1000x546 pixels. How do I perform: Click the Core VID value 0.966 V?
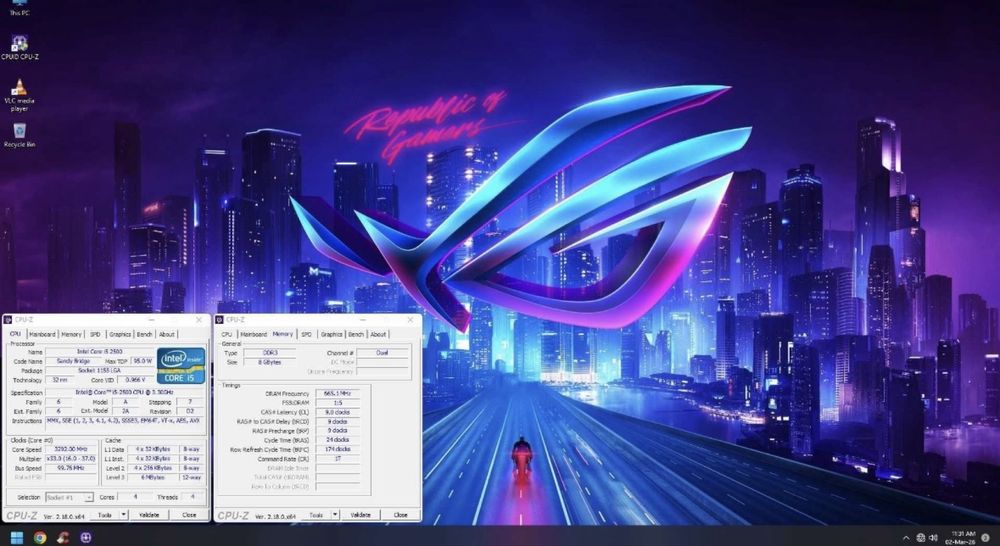tap(136, 380)
